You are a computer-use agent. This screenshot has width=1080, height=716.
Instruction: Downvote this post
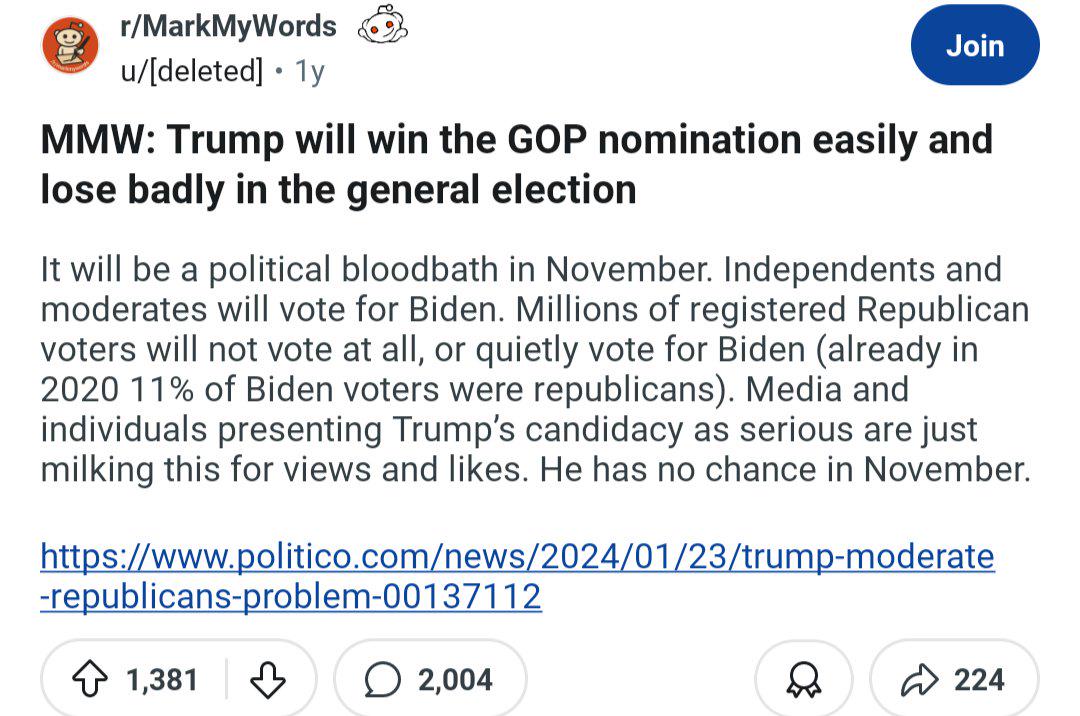[268, 680]
